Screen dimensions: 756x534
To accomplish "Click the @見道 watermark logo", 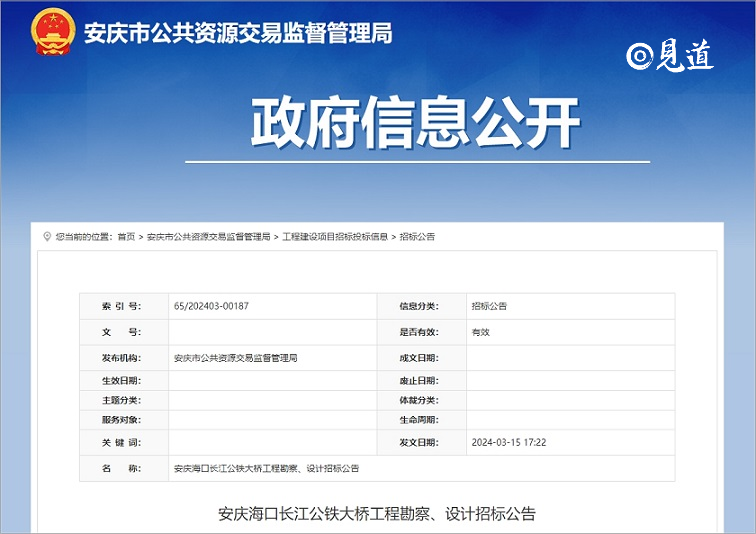I will [x=670, y=57].
